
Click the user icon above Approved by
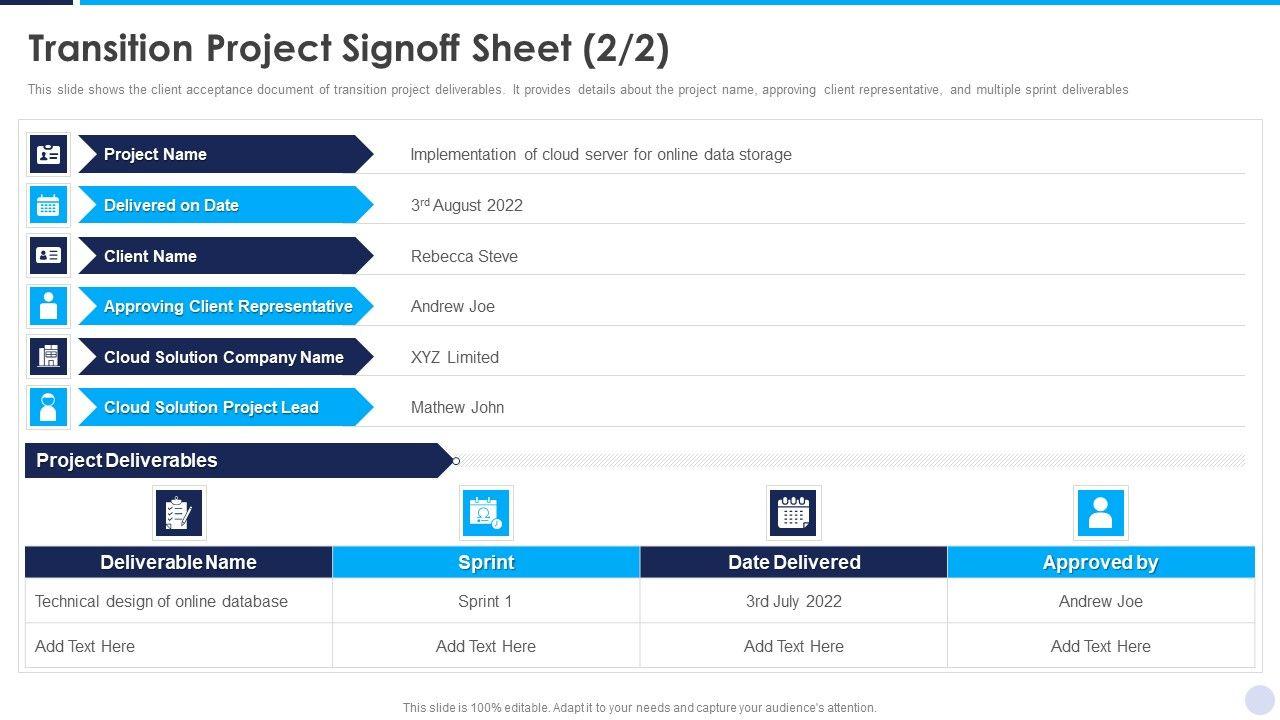coord(1100,513)
